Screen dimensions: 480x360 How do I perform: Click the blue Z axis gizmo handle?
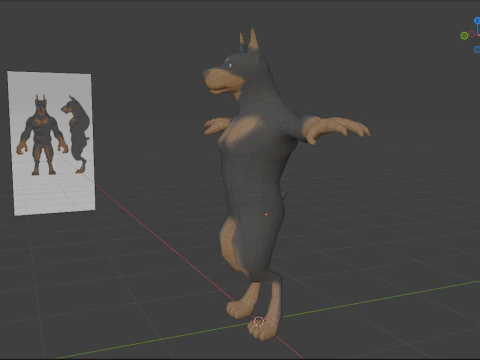point(477,21)
